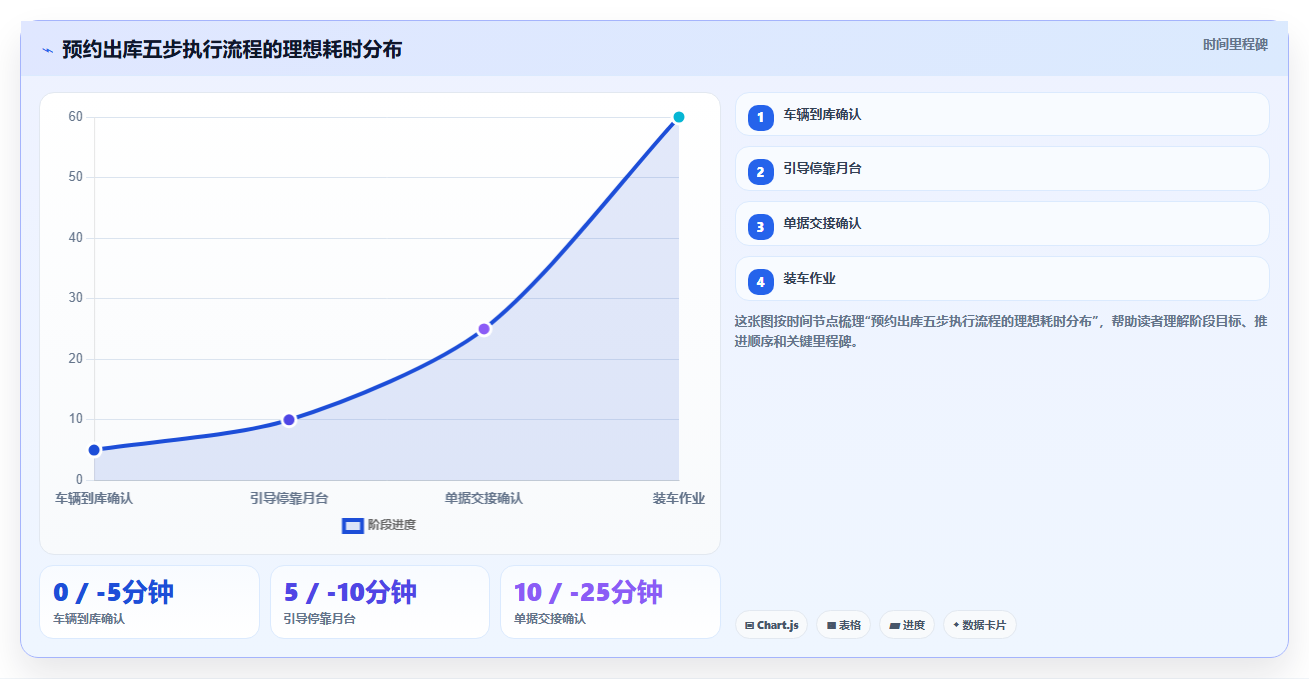
Task: Click the 5 / -10分钟 stat card
Action: (380, 602)
